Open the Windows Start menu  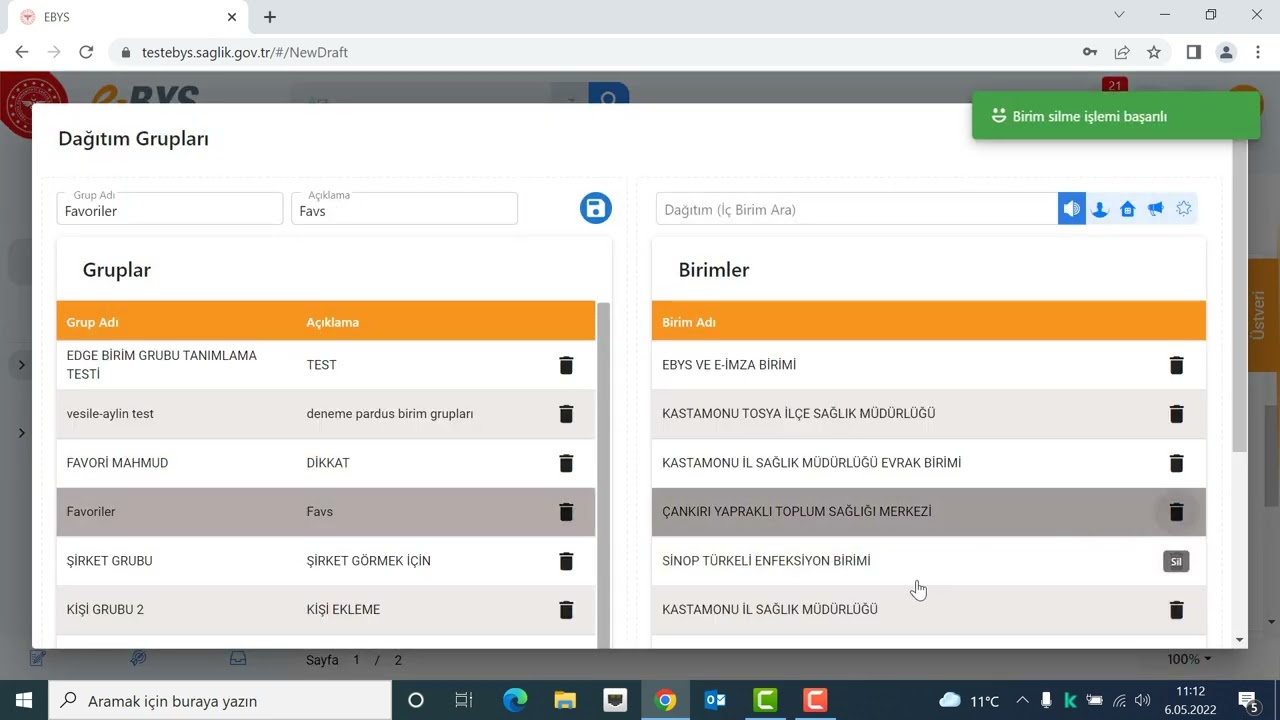24,700
